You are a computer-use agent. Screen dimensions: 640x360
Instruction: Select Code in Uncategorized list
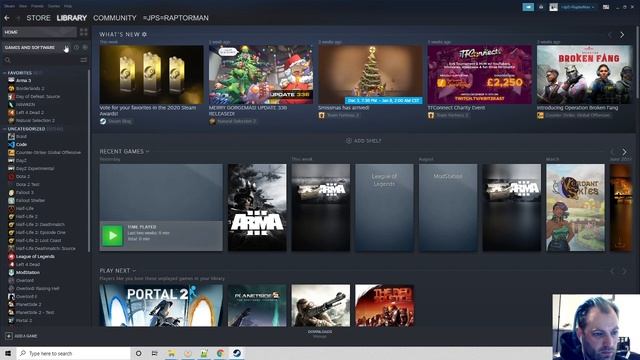21,144
